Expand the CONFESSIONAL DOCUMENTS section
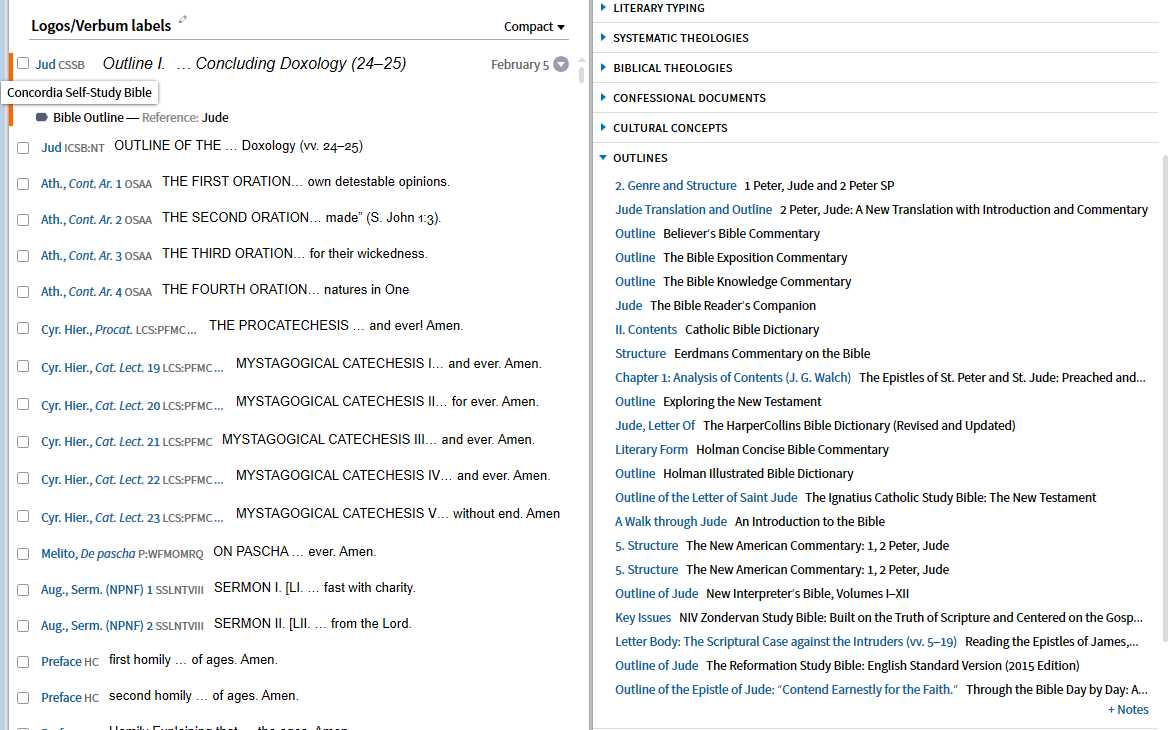The height and width of the screenshot is (730, 1173). click(x=603, y=97)
